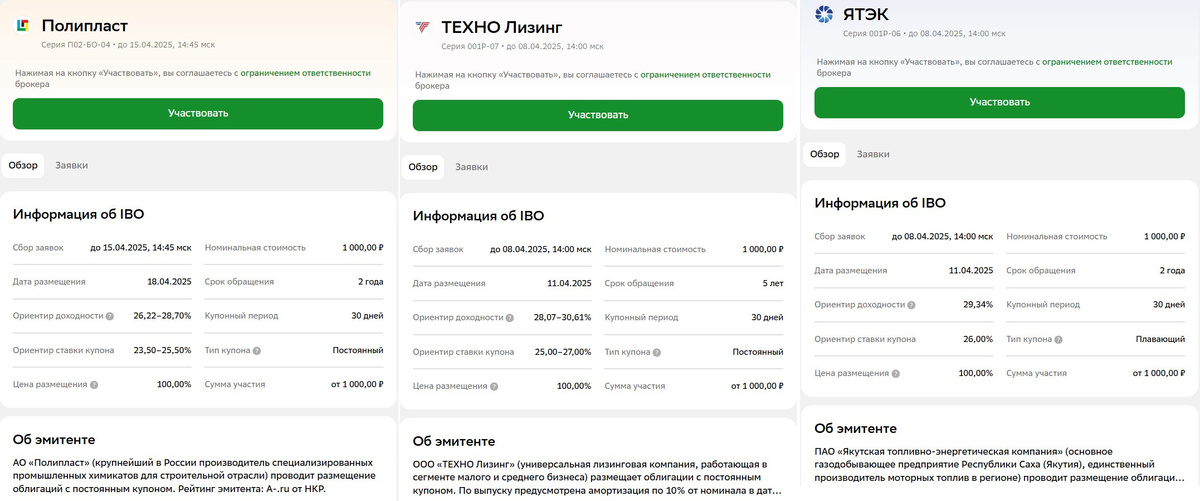Show Цена размещения hint for ТЕХНО Лизинг
The width and height of the screenshot is (1200, 501).
(x=495, y=386)
